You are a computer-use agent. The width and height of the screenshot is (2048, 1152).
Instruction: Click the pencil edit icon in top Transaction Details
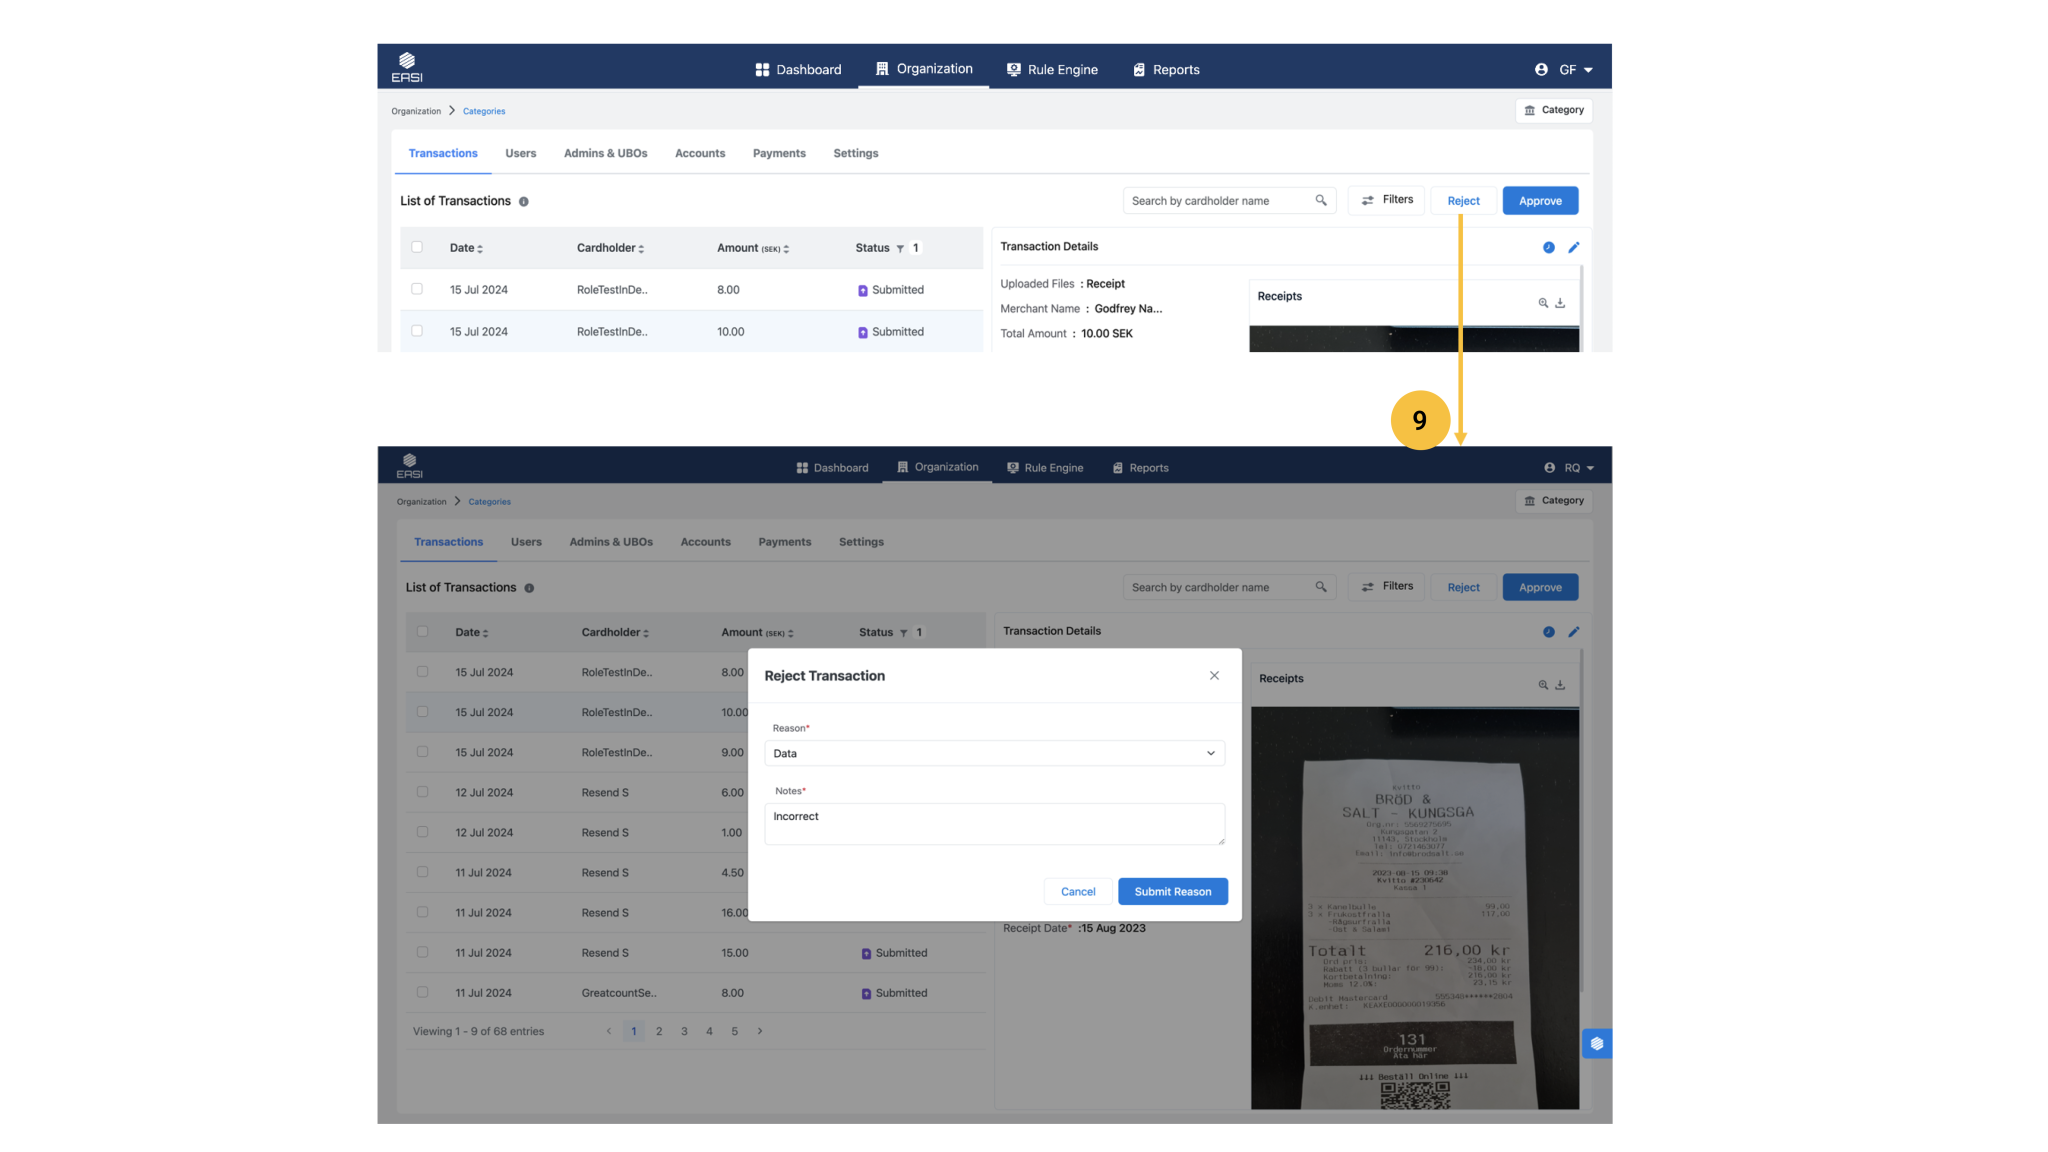(1573, 247)
